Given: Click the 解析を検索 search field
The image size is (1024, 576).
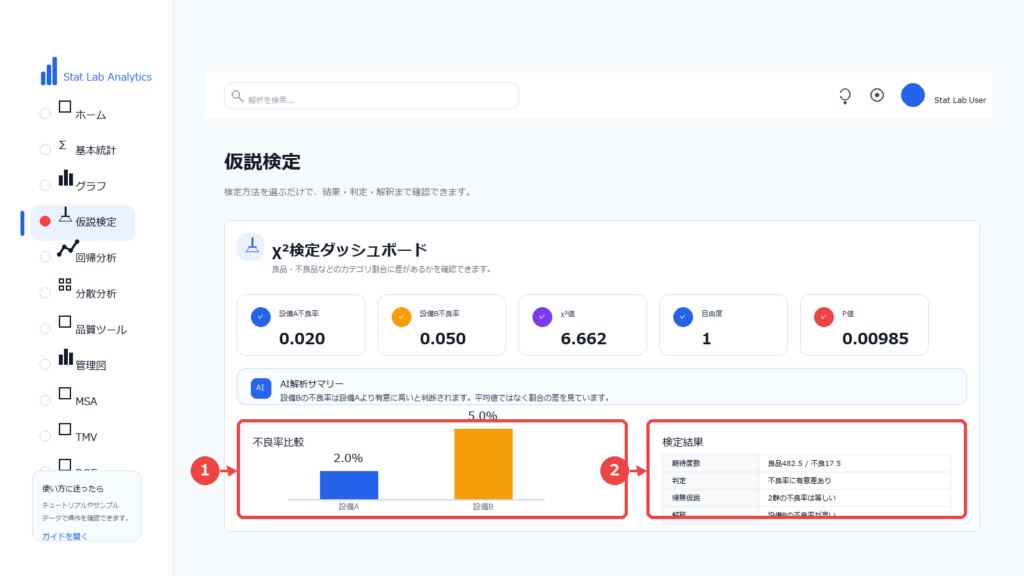Looking at the screenshot, I should 372,96.
